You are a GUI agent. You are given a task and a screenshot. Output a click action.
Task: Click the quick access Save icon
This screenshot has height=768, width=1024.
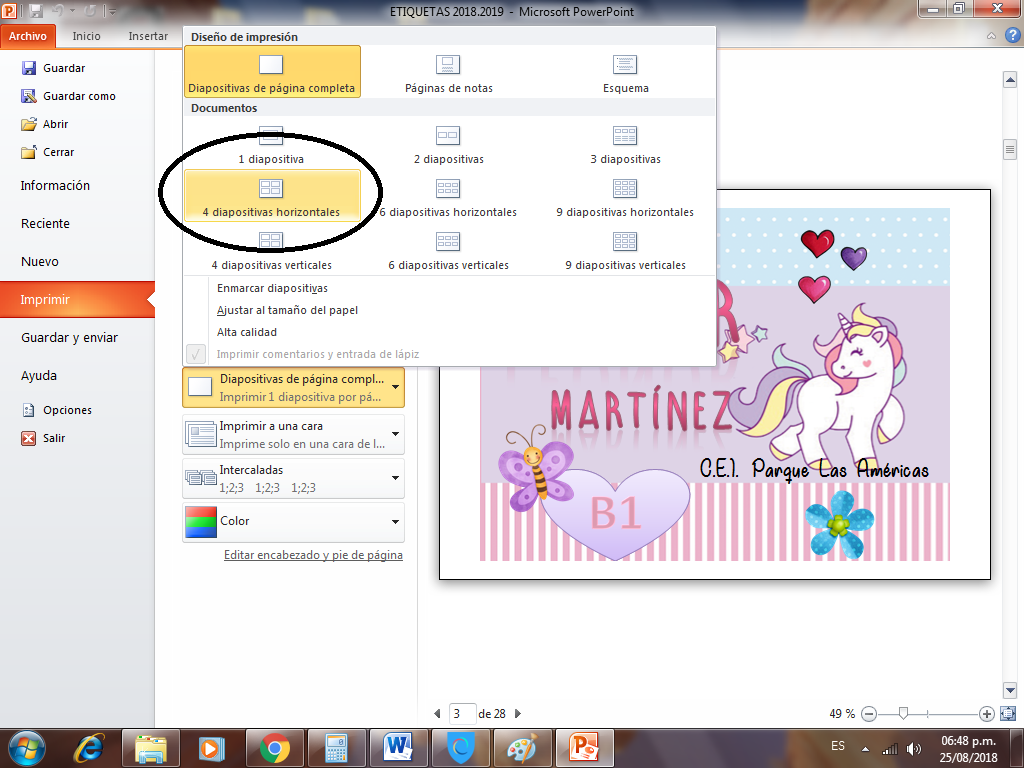(x=37, y=11)
